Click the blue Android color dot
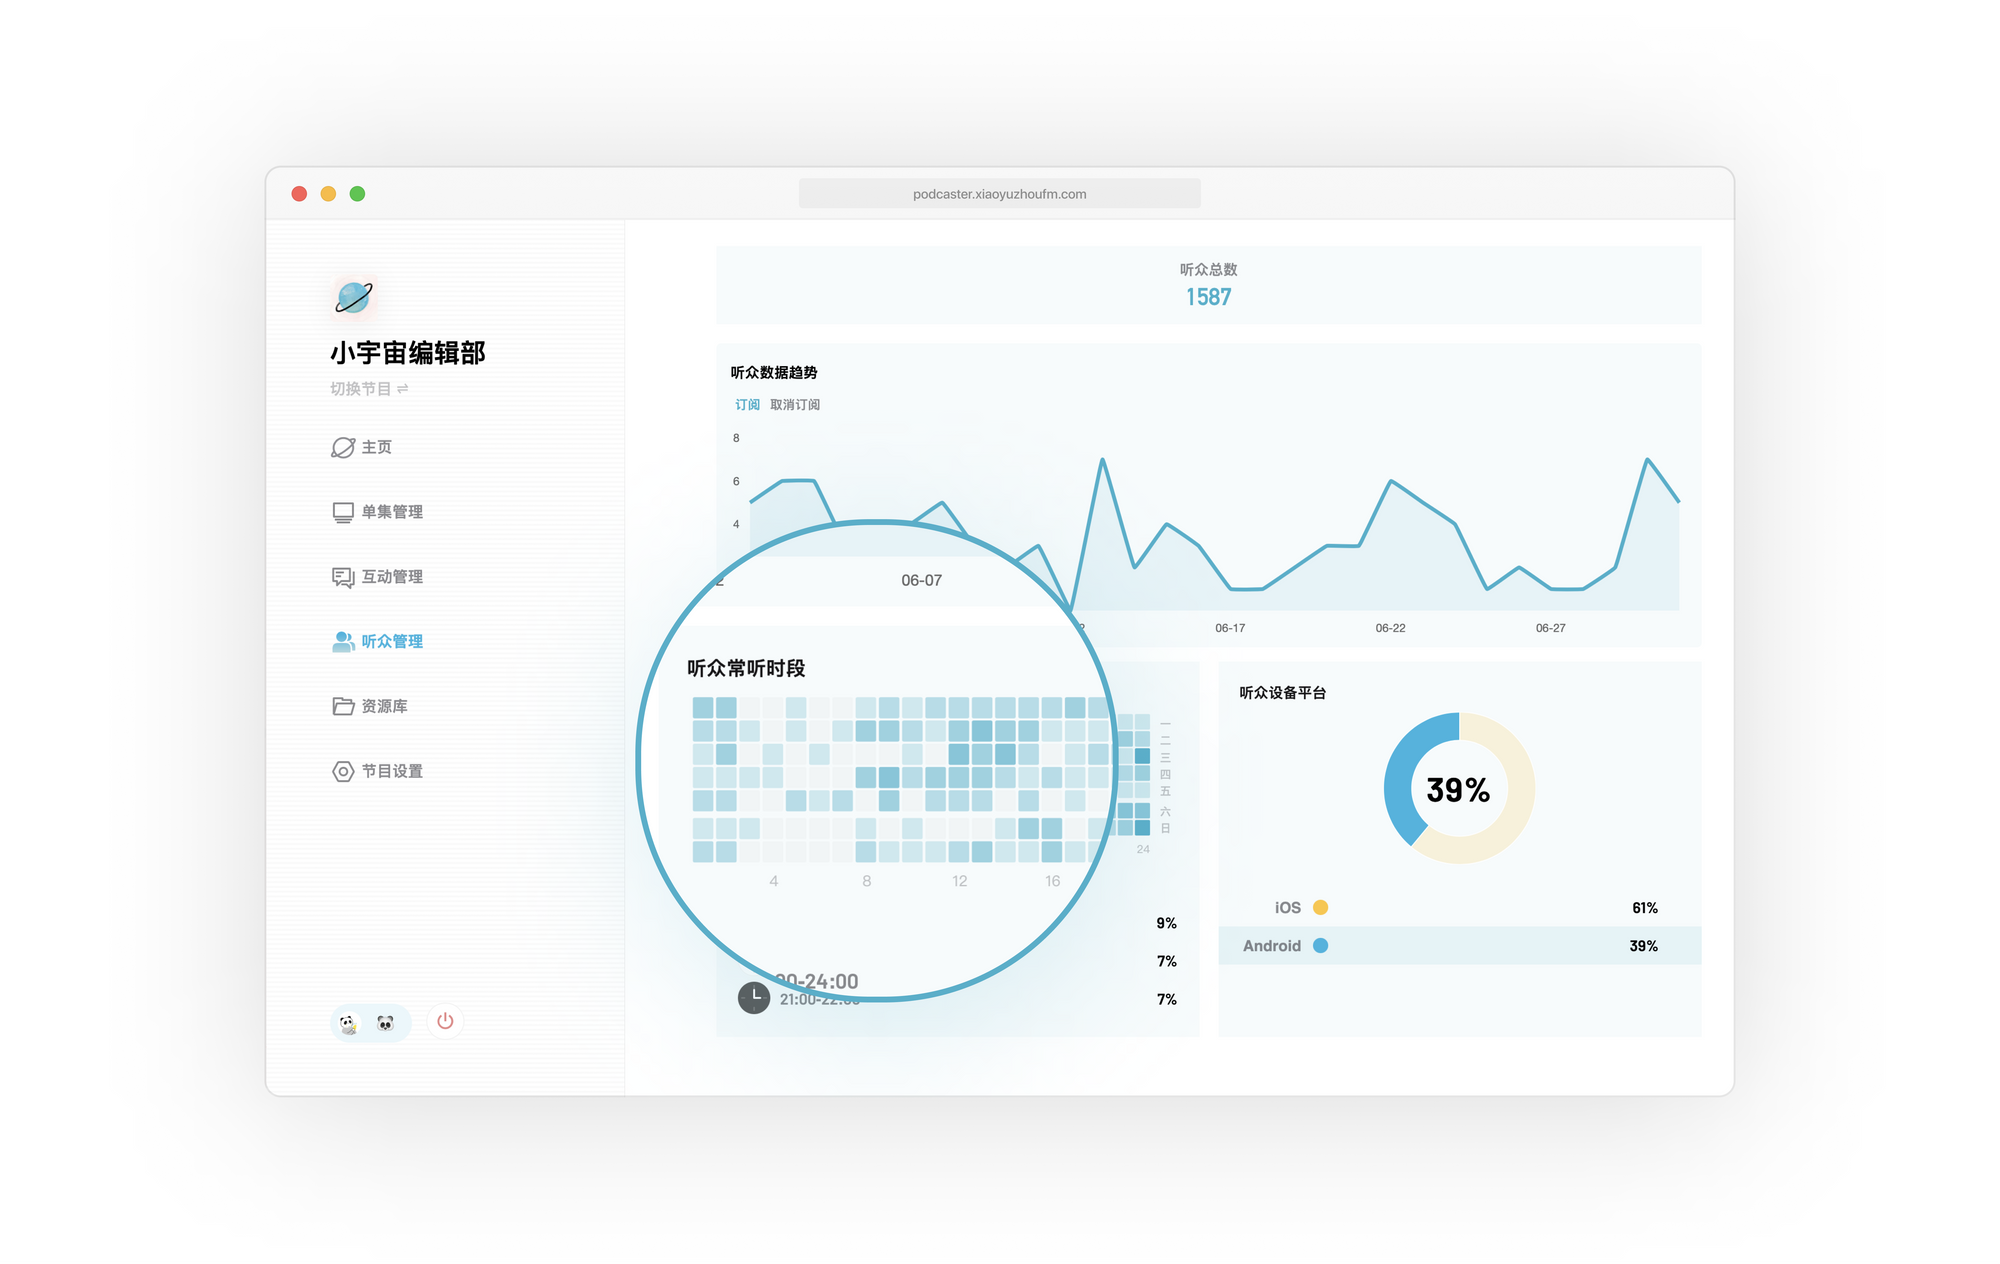 coord(1320,946)
